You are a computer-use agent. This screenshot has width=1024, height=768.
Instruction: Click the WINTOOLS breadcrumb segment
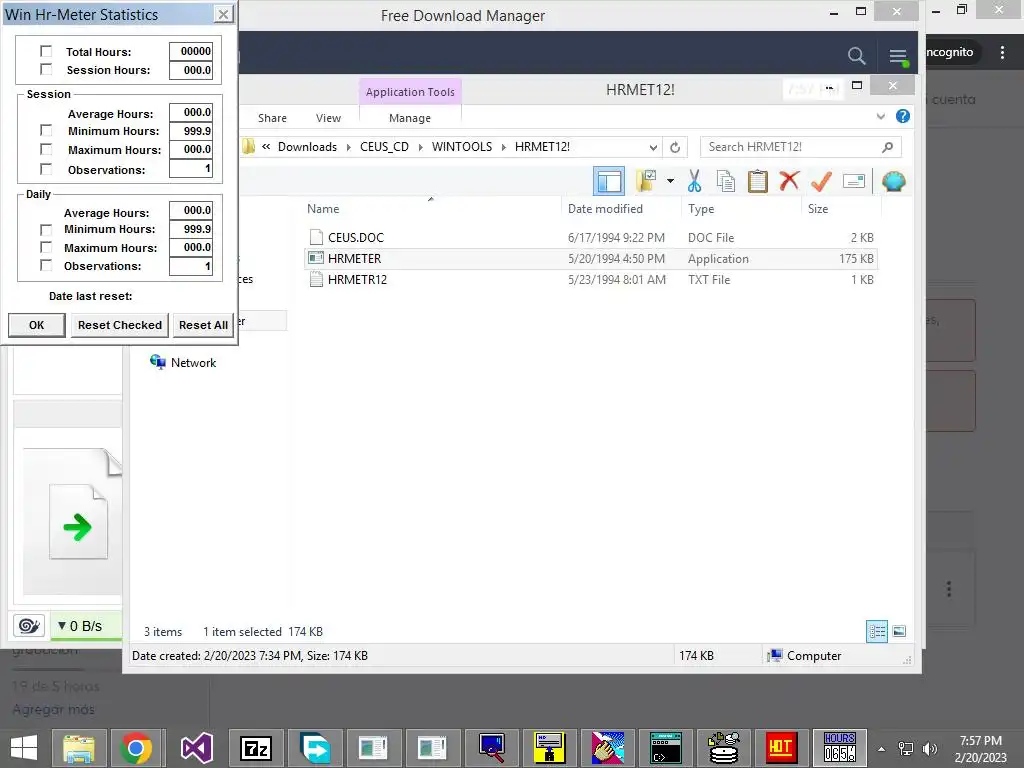point(462,147)
